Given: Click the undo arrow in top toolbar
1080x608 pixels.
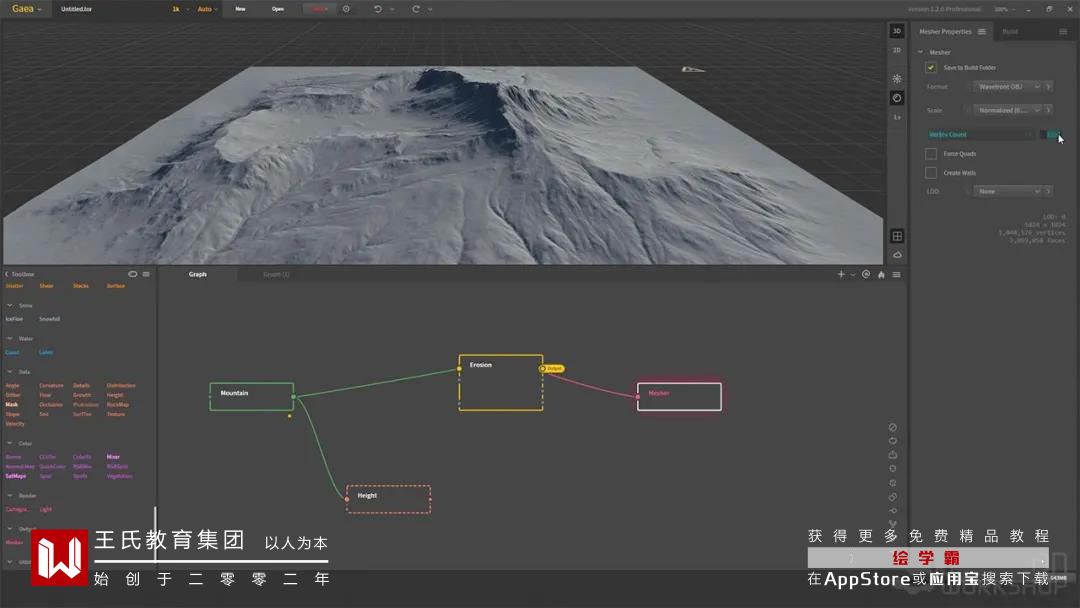Looking at the screenshot, I should [377, 9].
